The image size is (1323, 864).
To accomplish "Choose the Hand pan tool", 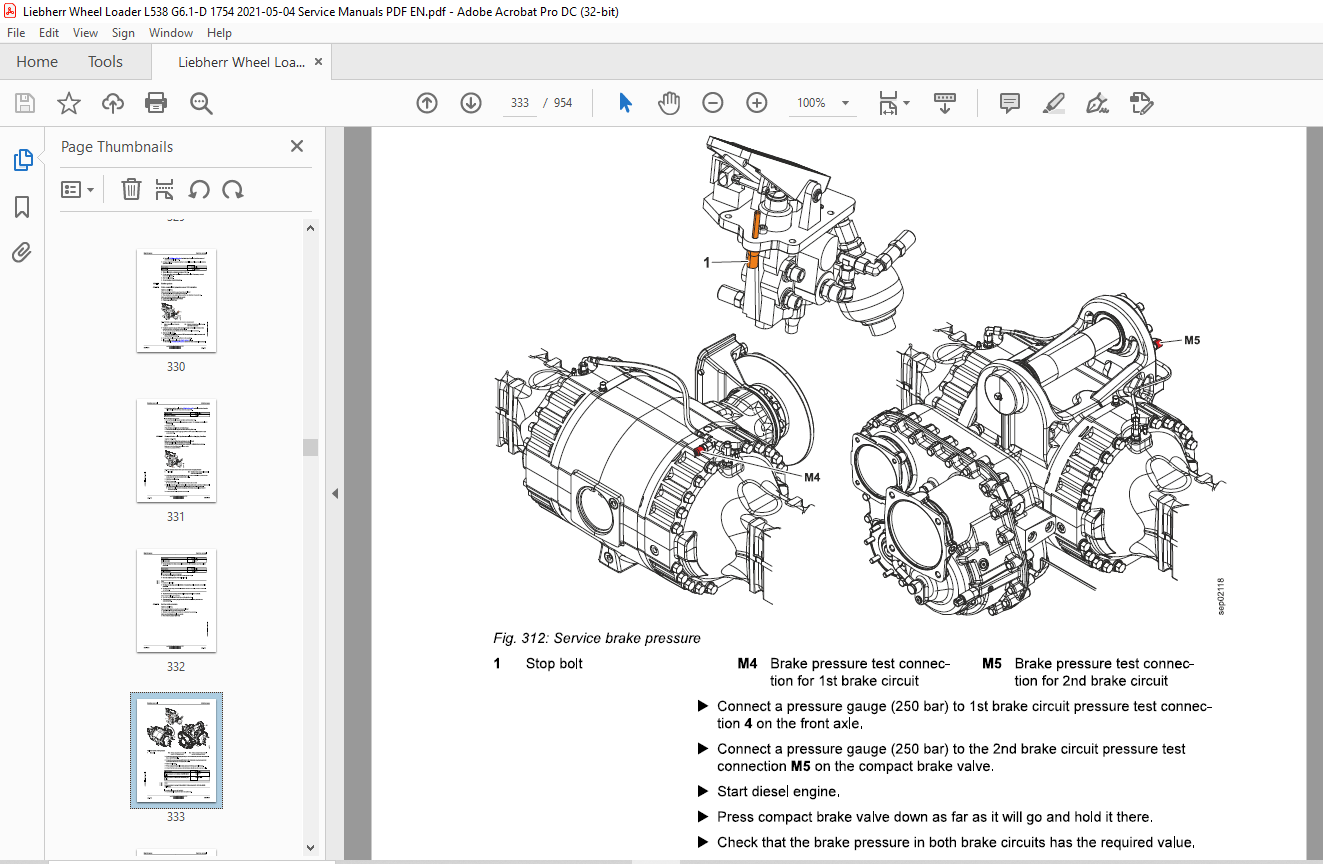I will pos(669,103).
